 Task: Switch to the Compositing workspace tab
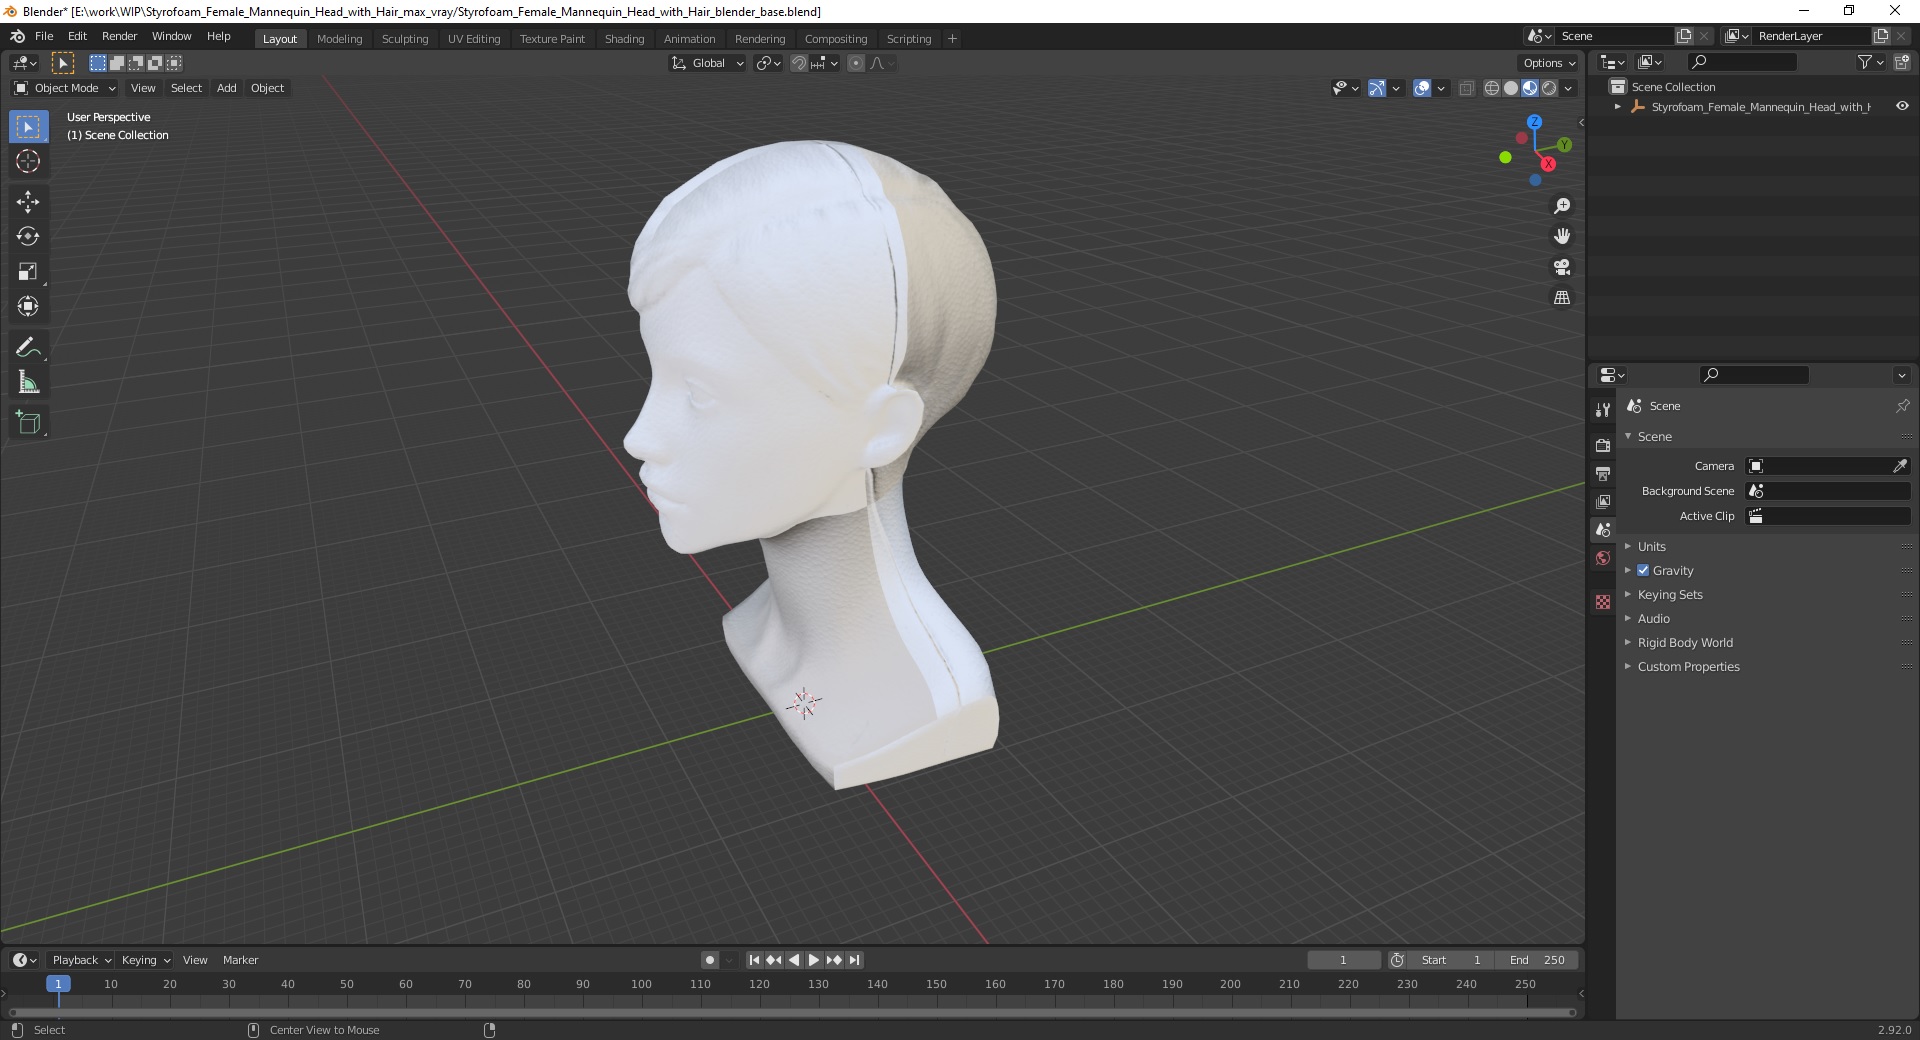836,39
